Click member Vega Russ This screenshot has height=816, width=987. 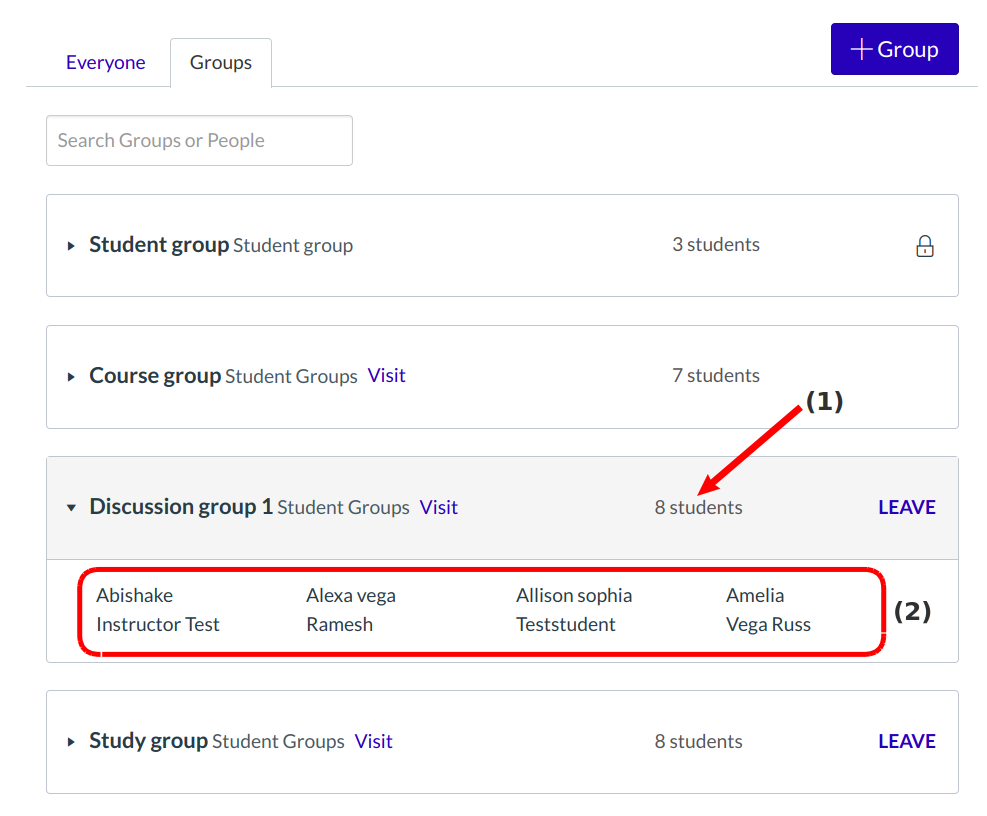tap(768, 624)
